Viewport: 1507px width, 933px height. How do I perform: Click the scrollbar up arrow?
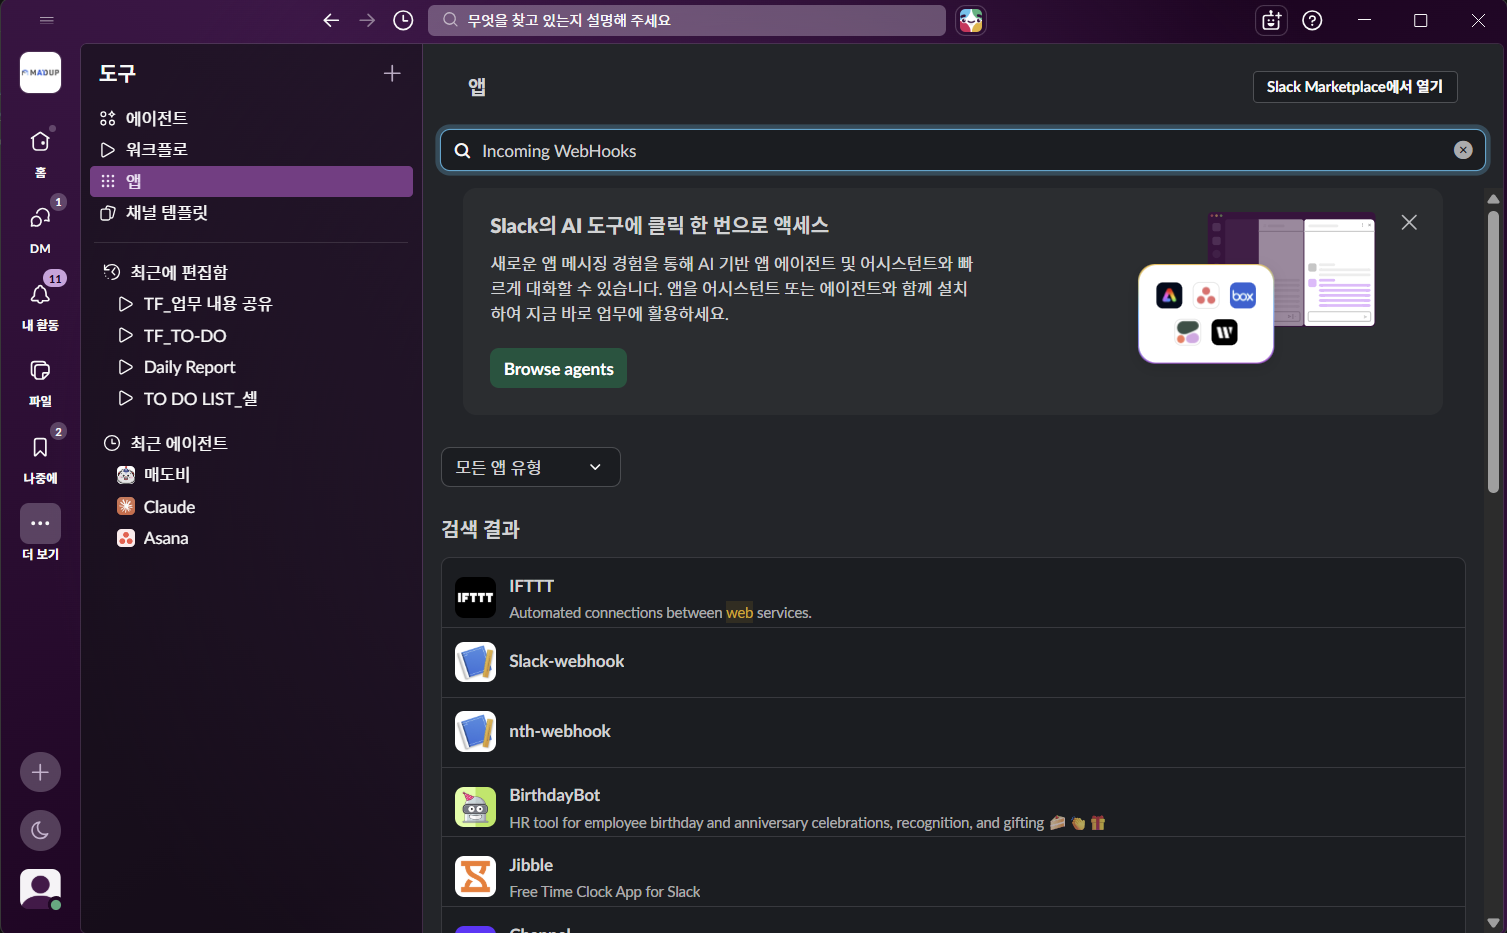(x=1493, y=199)
